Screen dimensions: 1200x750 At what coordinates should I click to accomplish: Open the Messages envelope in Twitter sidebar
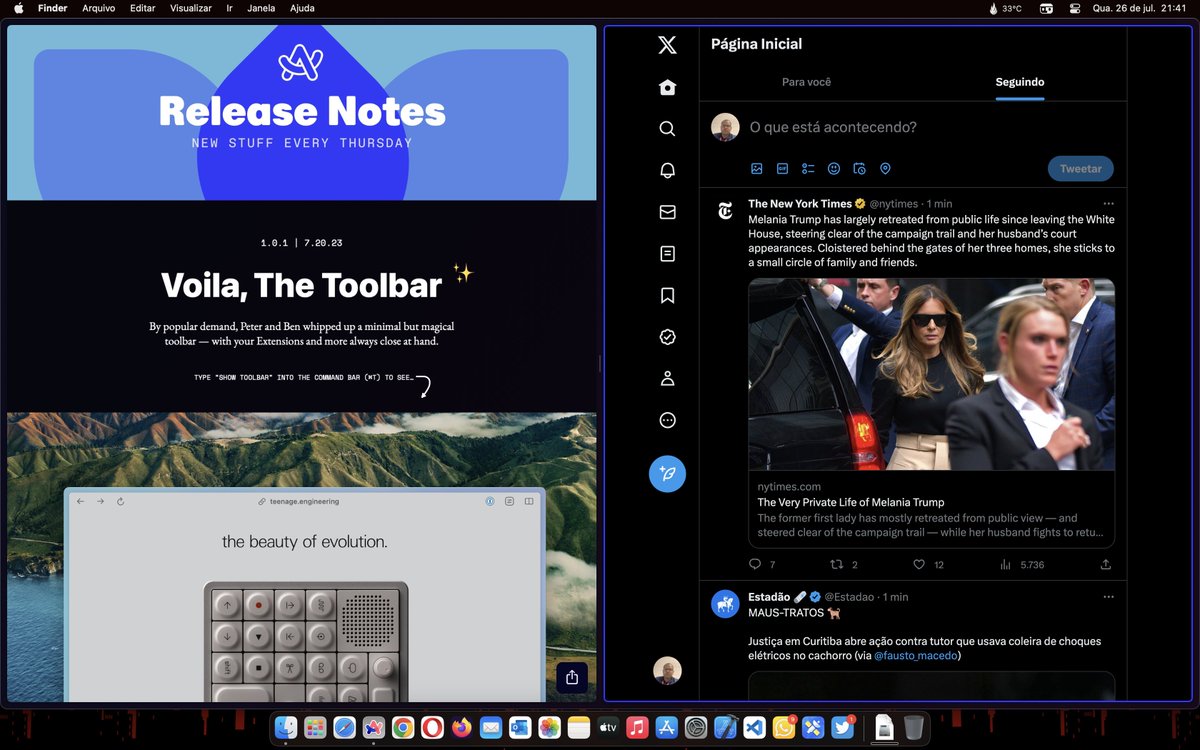[x=667, y=212]
